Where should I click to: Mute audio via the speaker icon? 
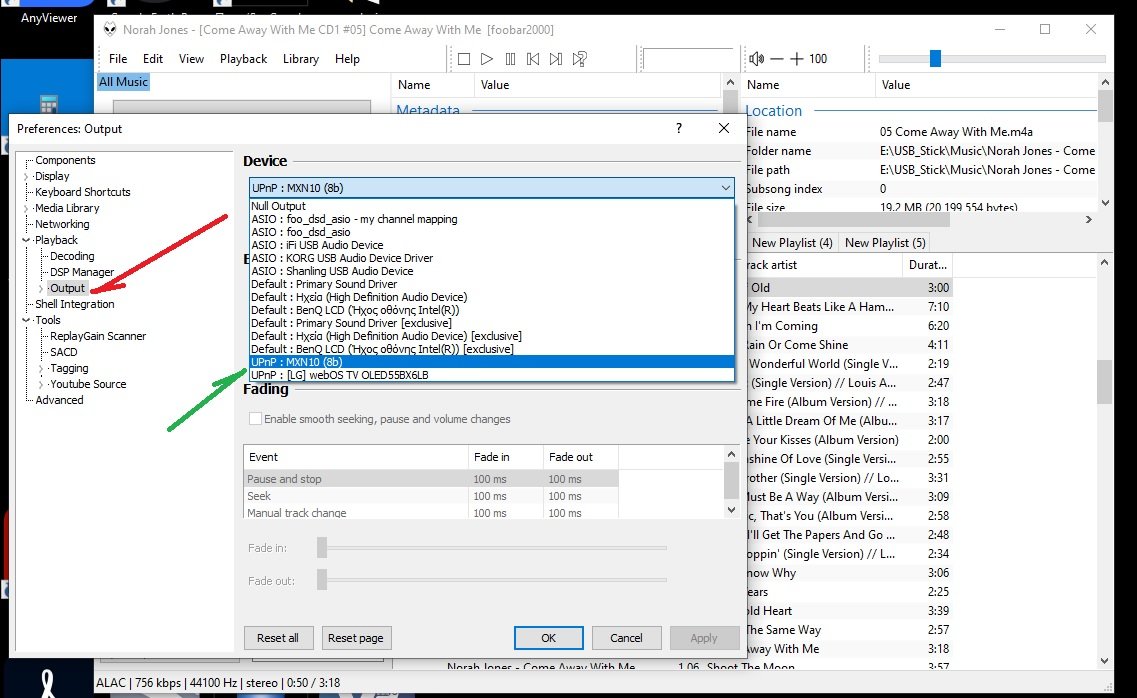[x=756, y=58]
